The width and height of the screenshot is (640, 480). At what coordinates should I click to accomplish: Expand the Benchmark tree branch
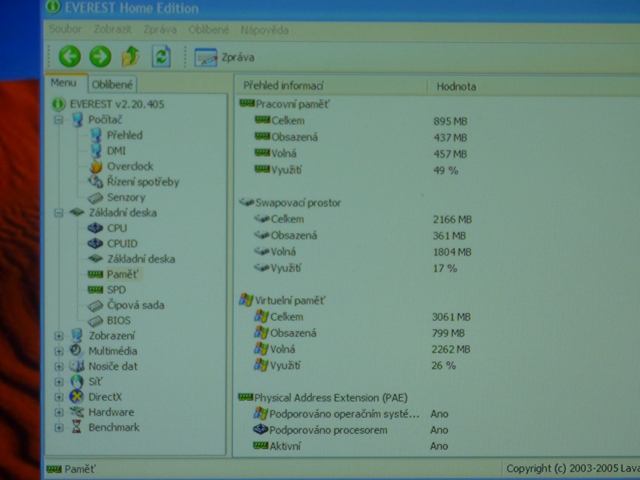point(59,428)
